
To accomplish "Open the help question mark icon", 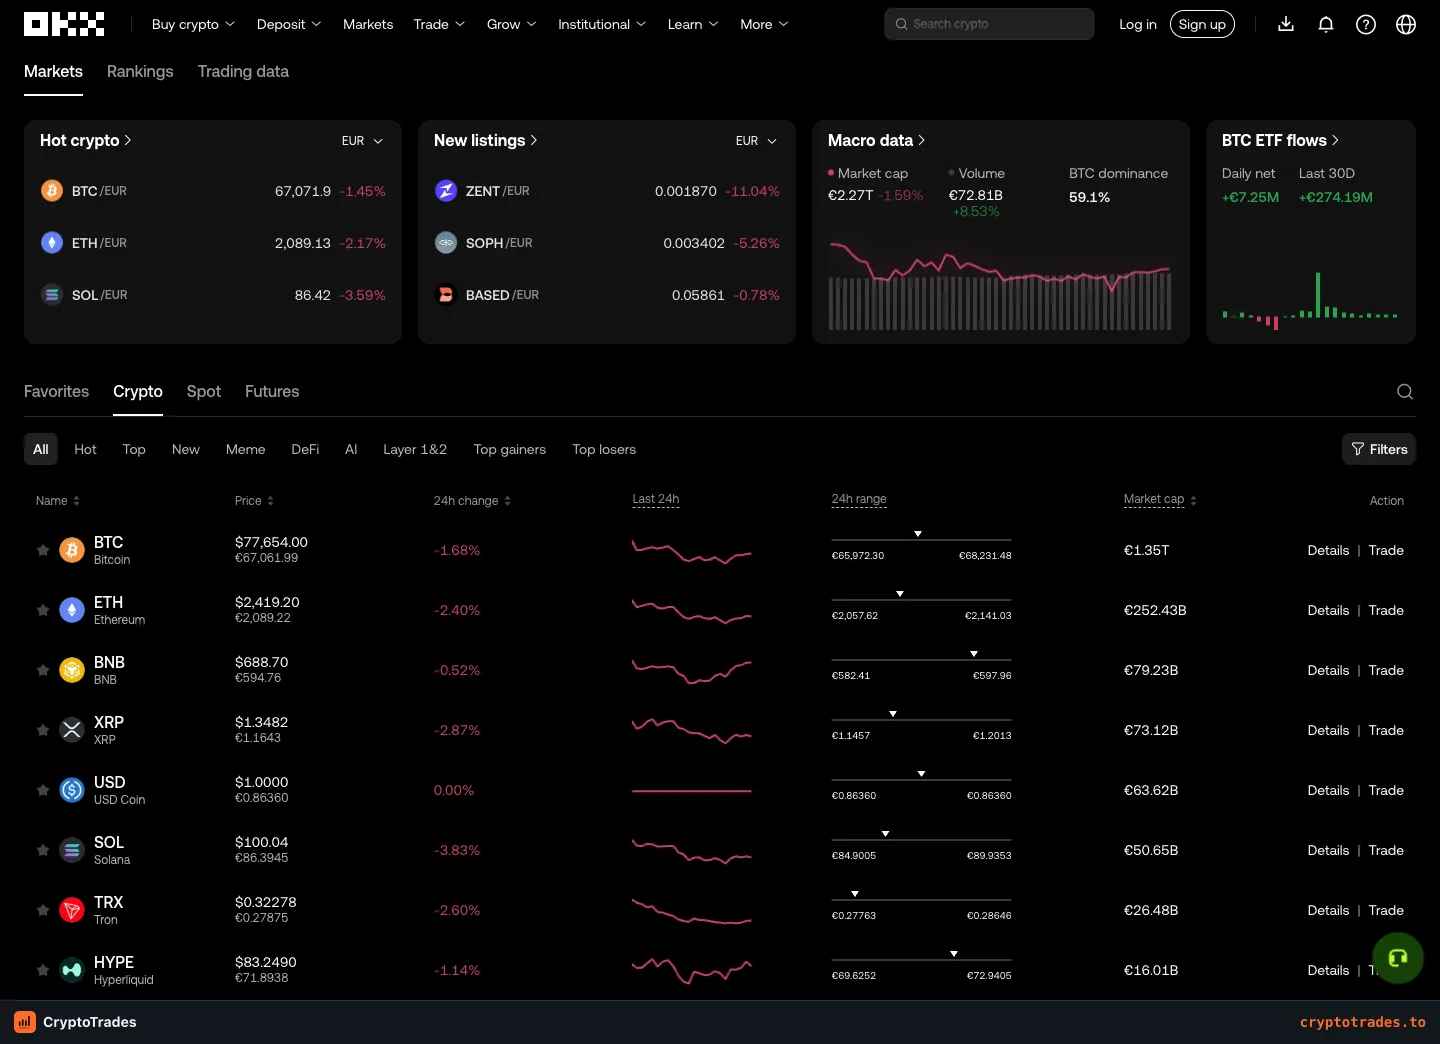I will (1366, 24).
